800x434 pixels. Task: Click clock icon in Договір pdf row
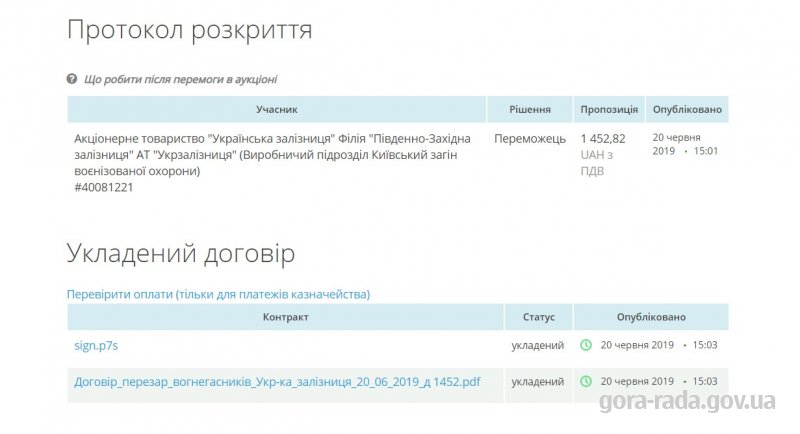pyautogui.click(x=586, y=381)
